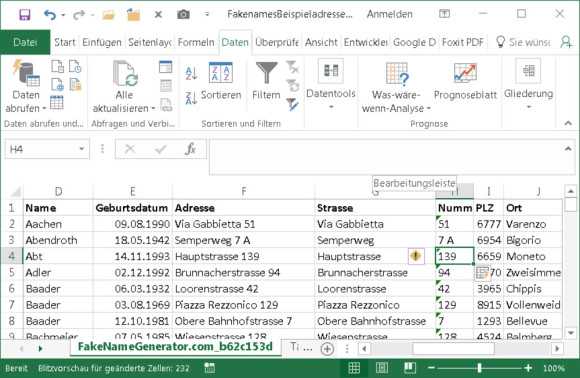Click the Filtern funnel icon
The image size is (580, 378).
pyautogui.click(x=266, y=72)
